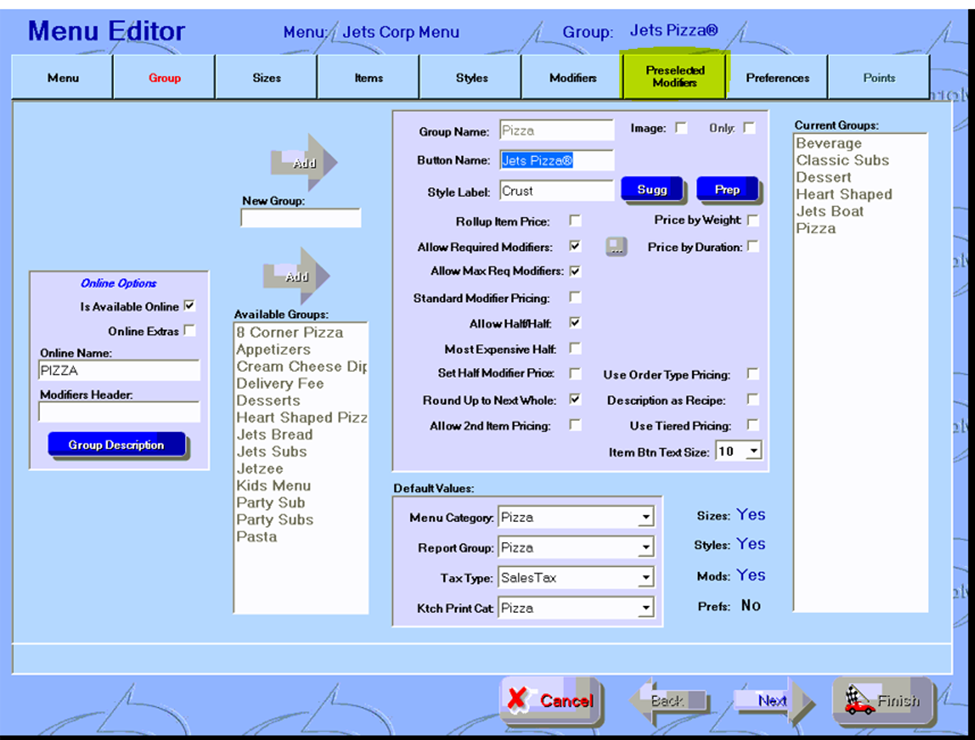
Task: Pick Kids Menu from Available Groups
Action: click(x=274, y=485)
